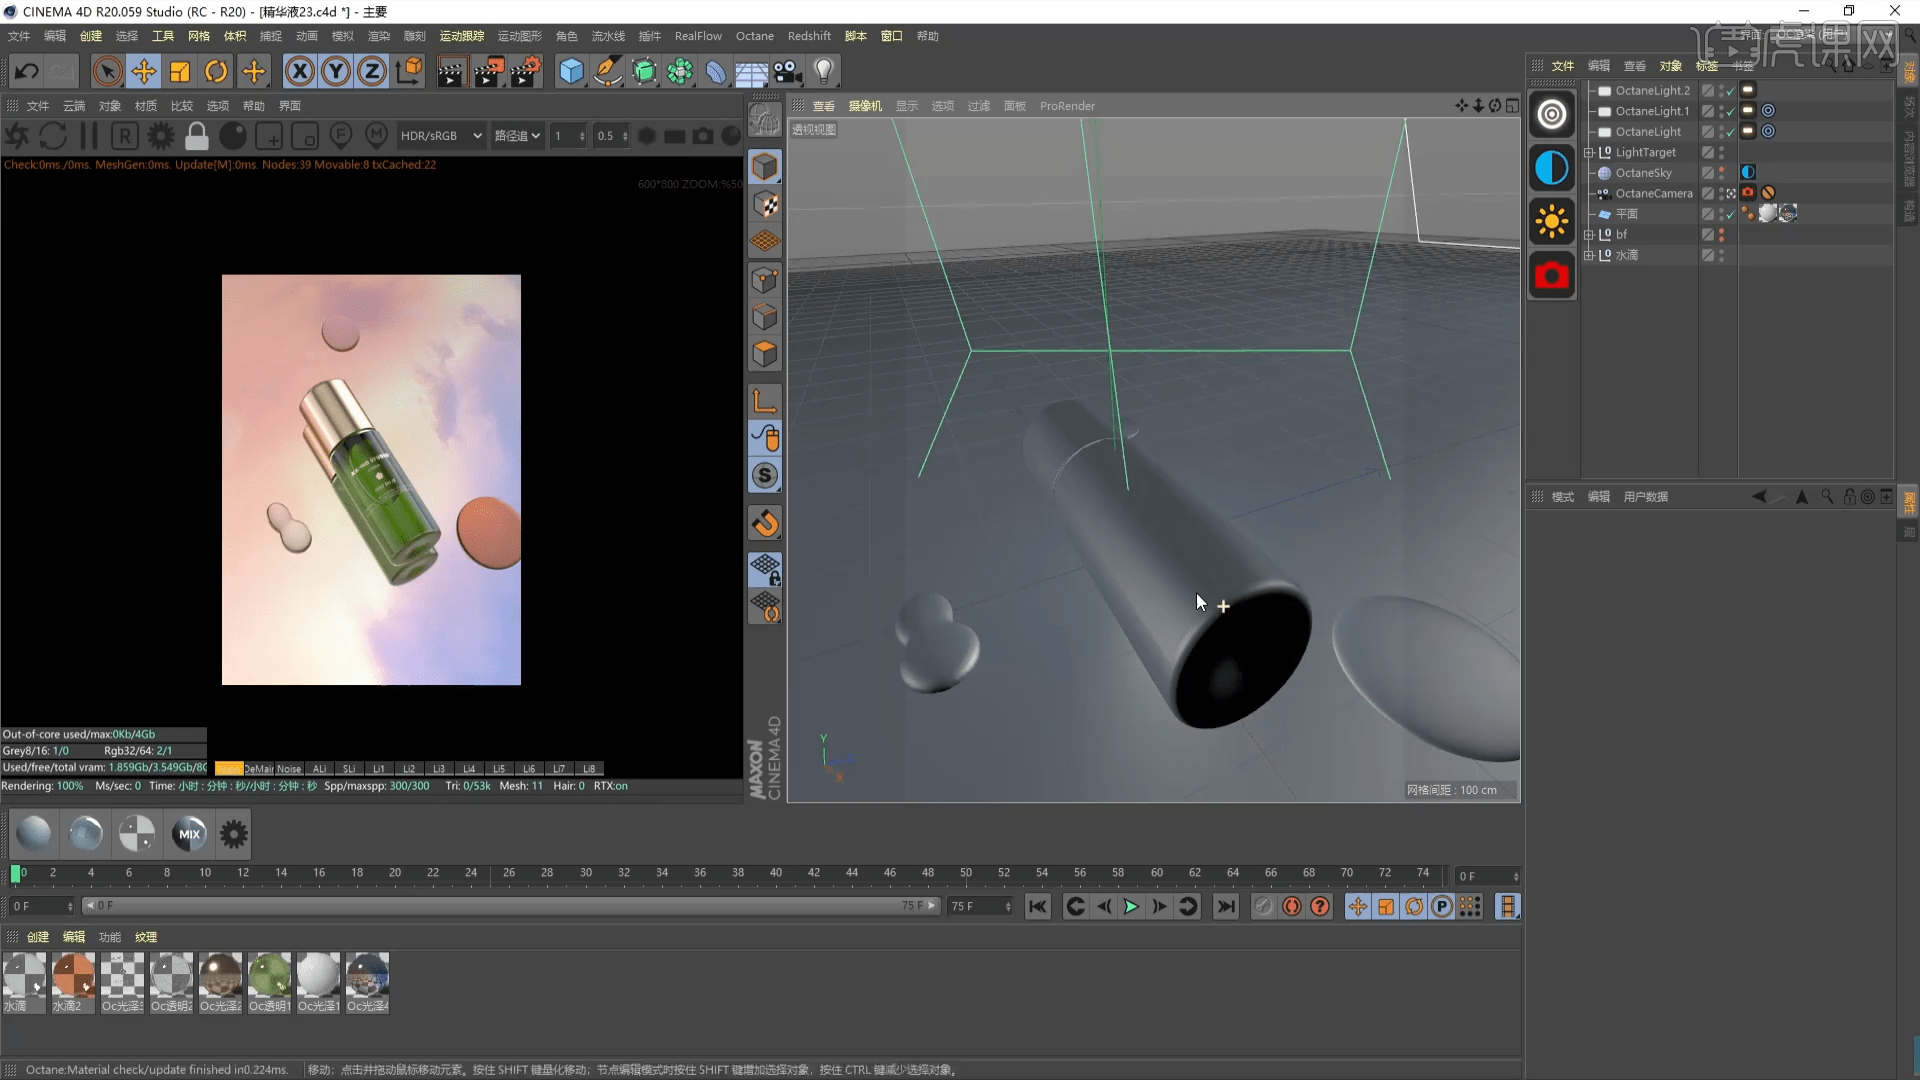Select the Octane HDRI environment icon
This screenshot has height=1080, width=1920.
point(1551,166)
